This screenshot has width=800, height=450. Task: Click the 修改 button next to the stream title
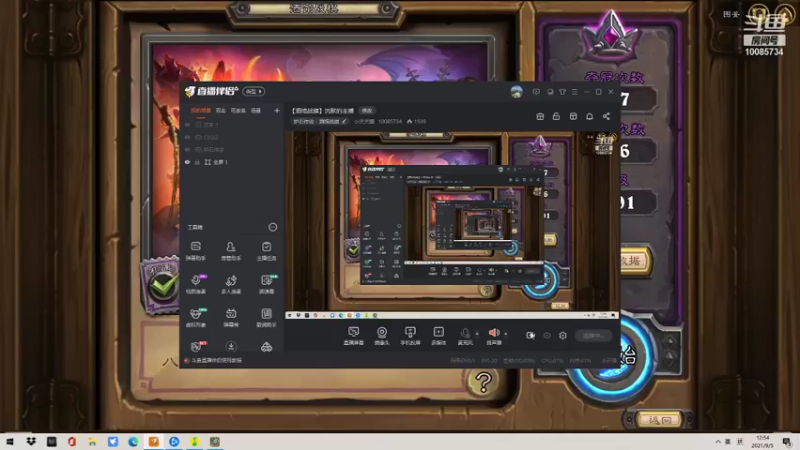[x=366, y=111]
